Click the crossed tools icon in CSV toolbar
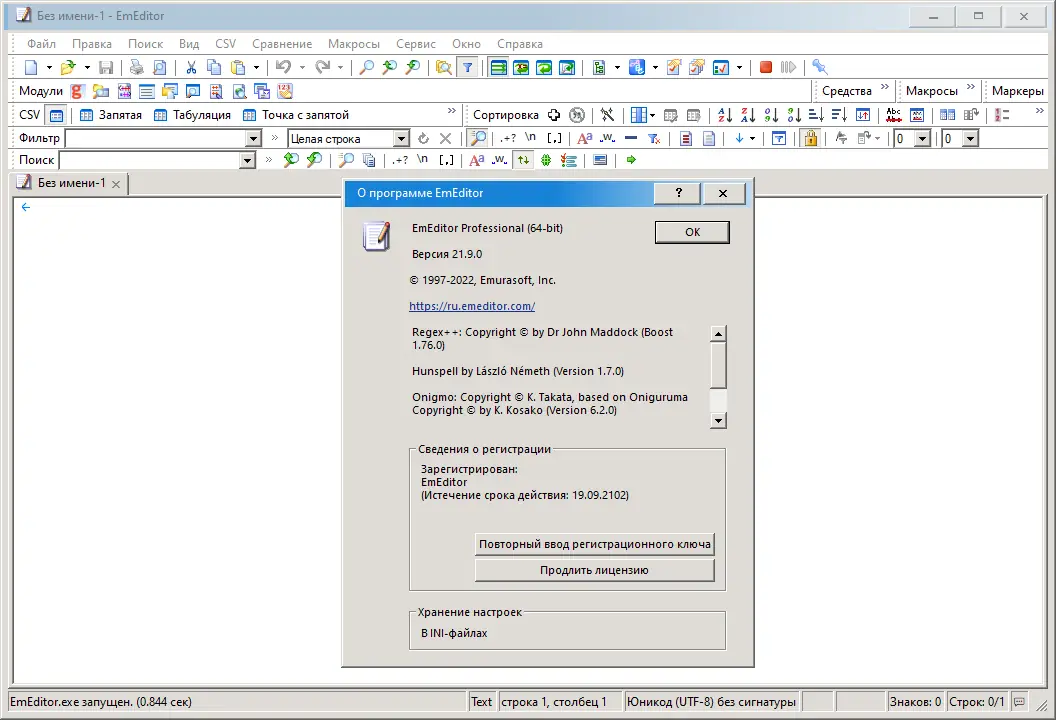Image resolution: width=1056 pixels, height=720 pixels. pos(607,115)
